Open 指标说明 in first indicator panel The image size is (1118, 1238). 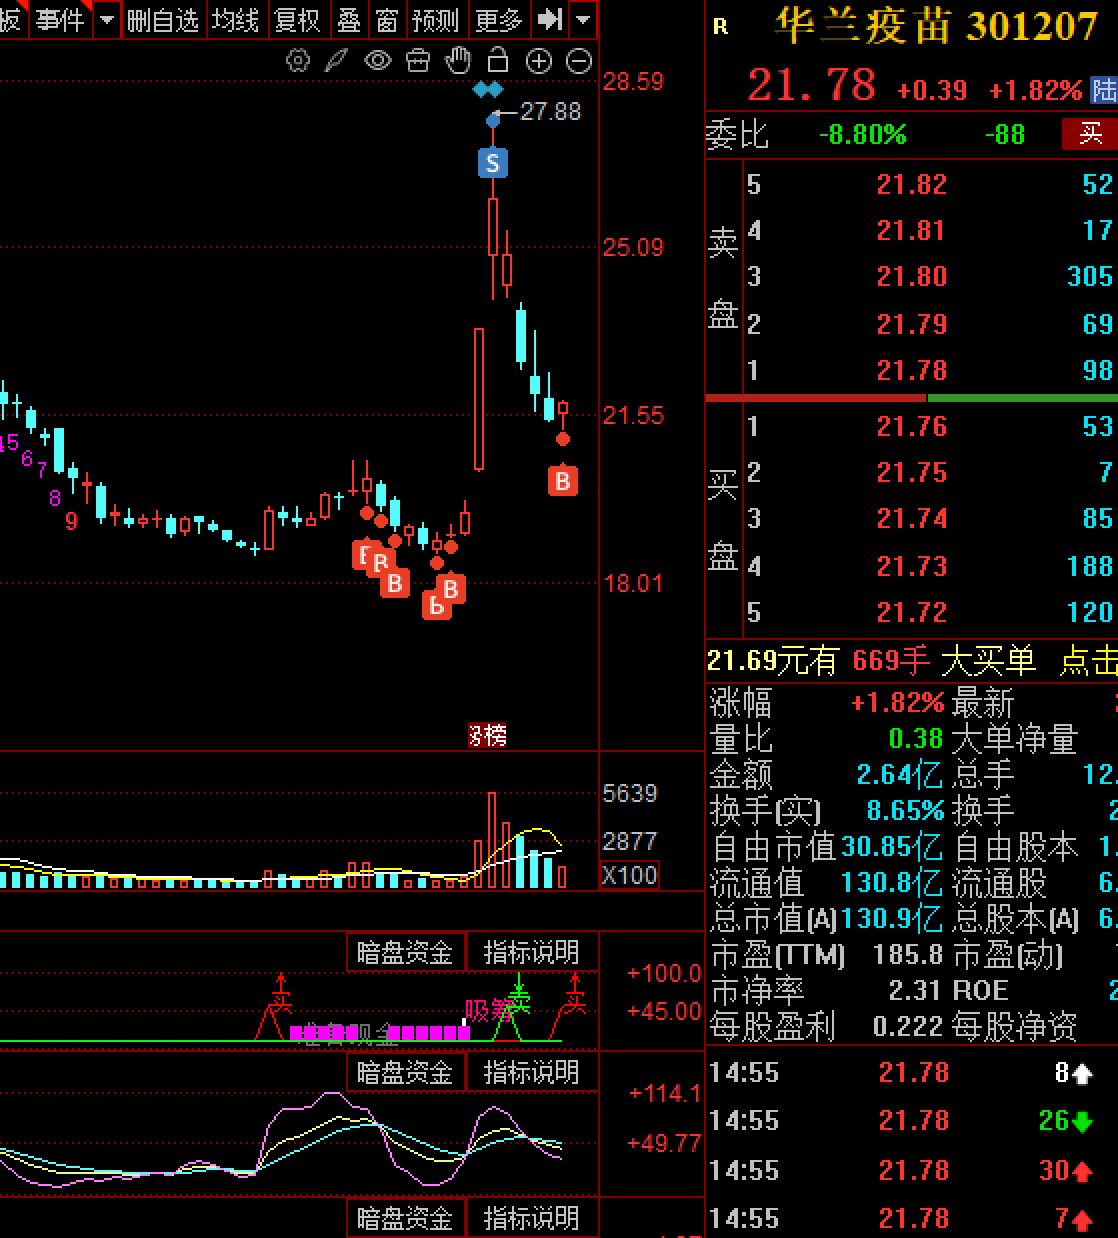coord(531,952)
